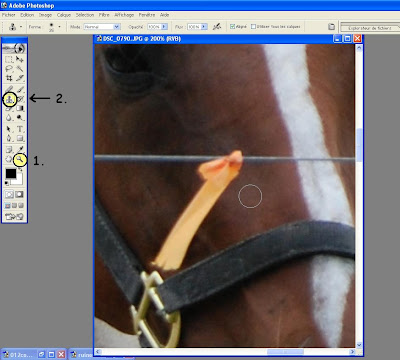Select the Lasso tool
The image size is (400, 360).
click(9, 69)
